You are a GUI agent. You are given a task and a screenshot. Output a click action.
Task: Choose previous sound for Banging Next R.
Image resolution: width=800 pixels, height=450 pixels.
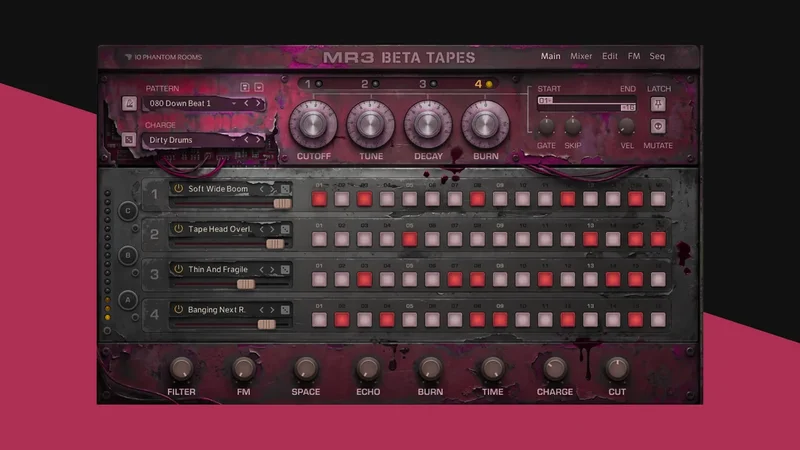point(262,310)
